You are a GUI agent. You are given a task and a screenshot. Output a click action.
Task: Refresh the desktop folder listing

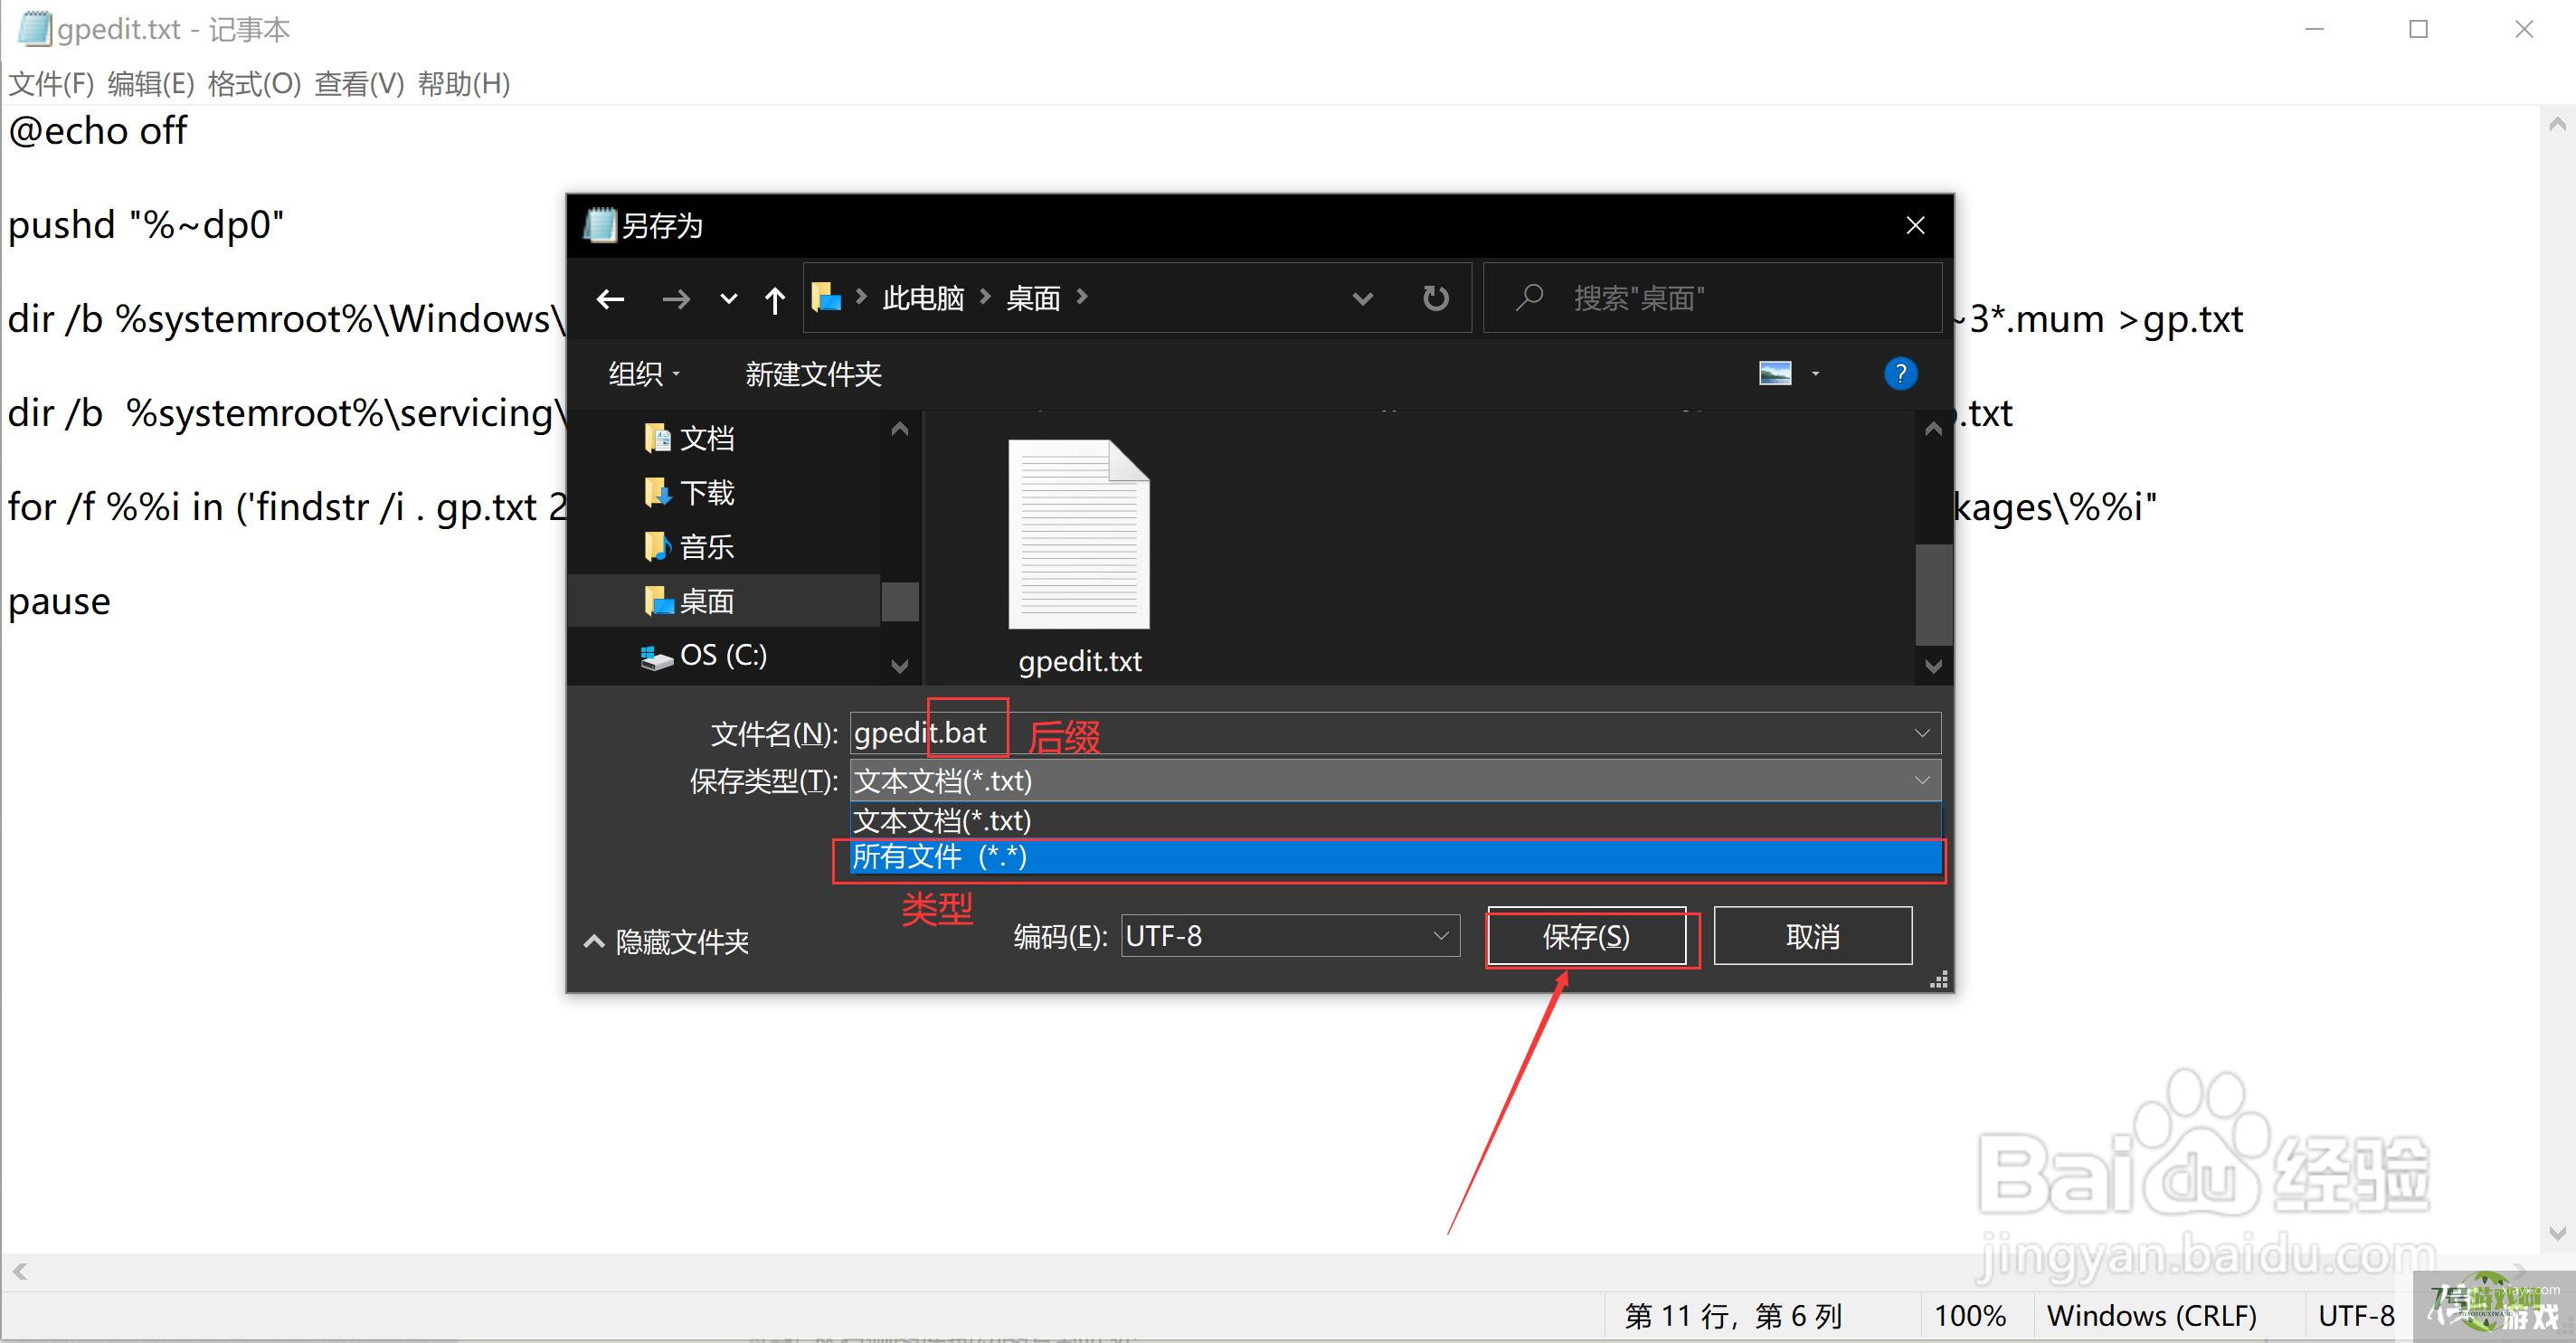pyautogui.click(x=1435, y=298)
